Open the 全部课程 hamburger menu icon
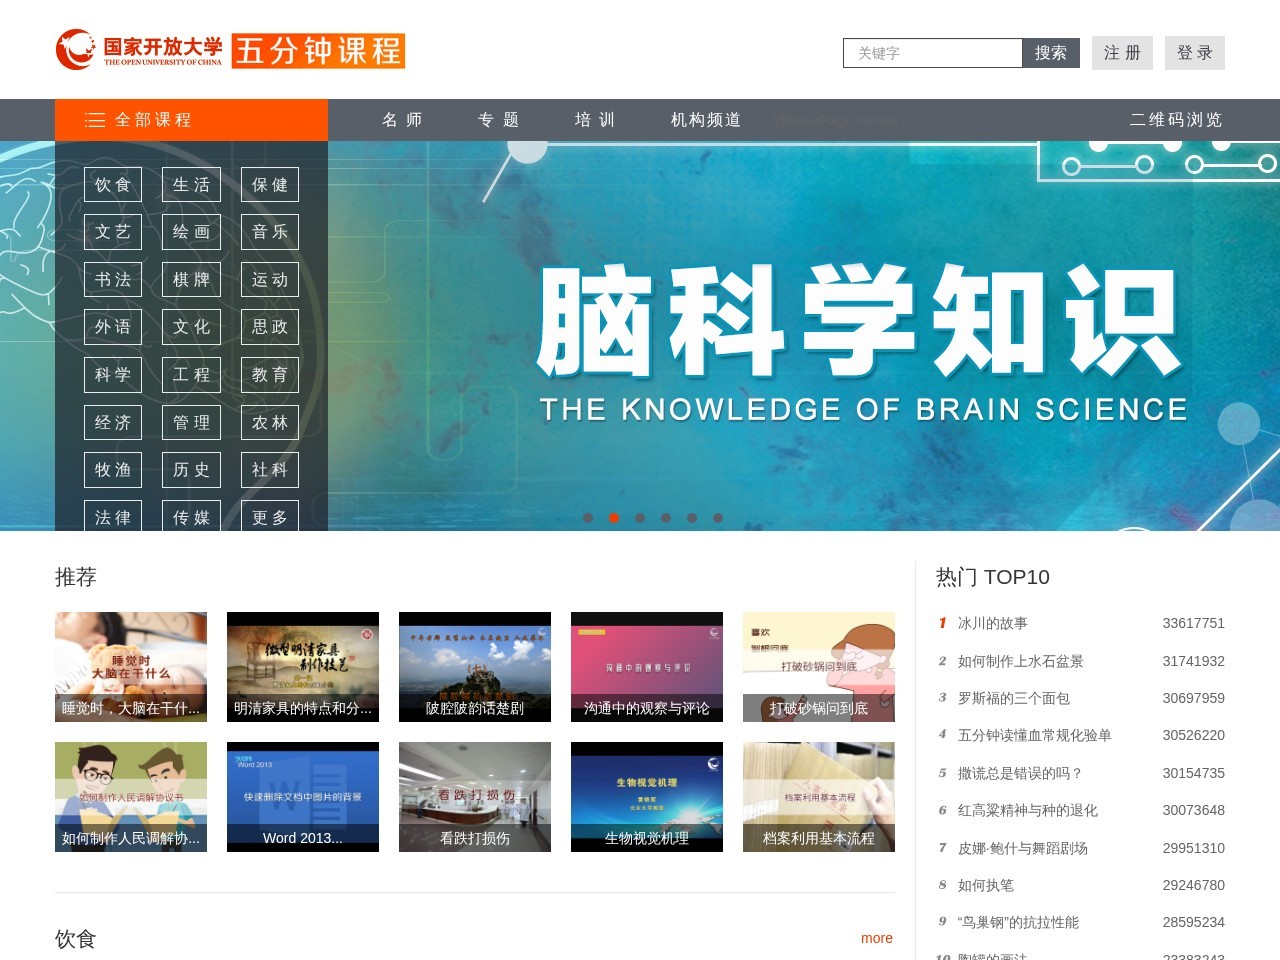This screenshot has height=960, width=1280. click(95, 120)
